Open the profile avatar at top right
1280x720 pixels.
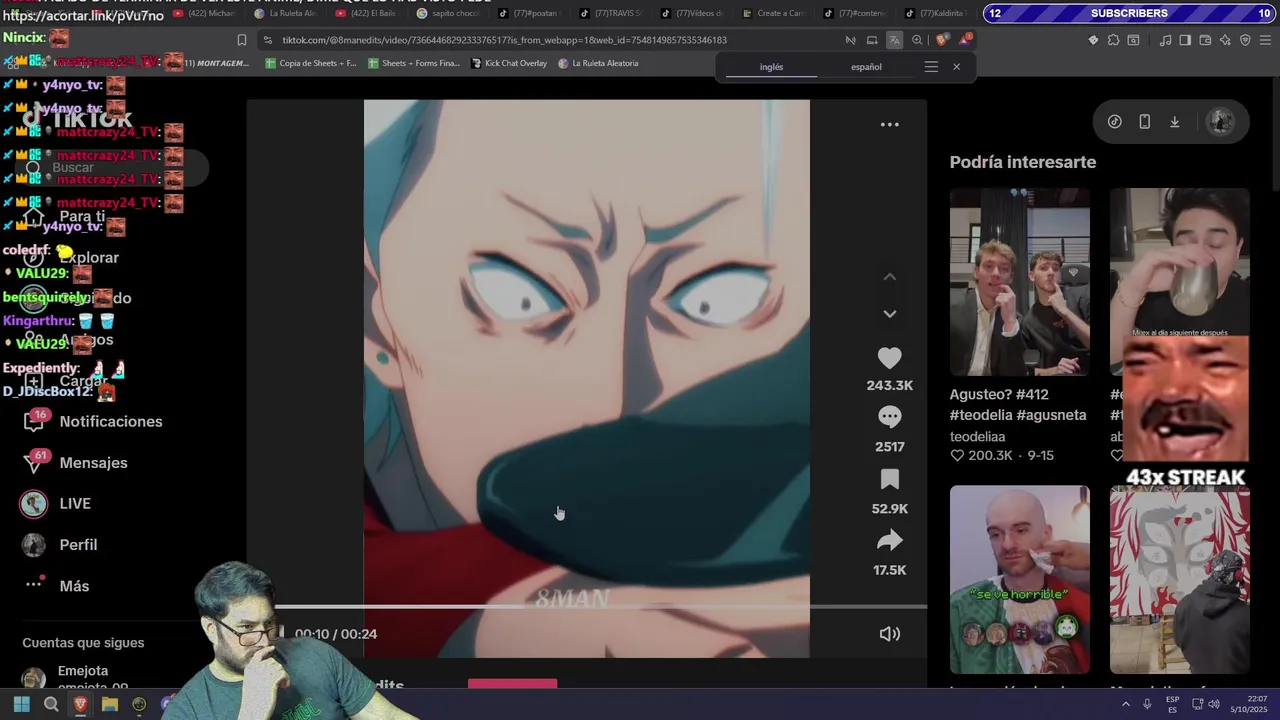(x=1220, y=121)
